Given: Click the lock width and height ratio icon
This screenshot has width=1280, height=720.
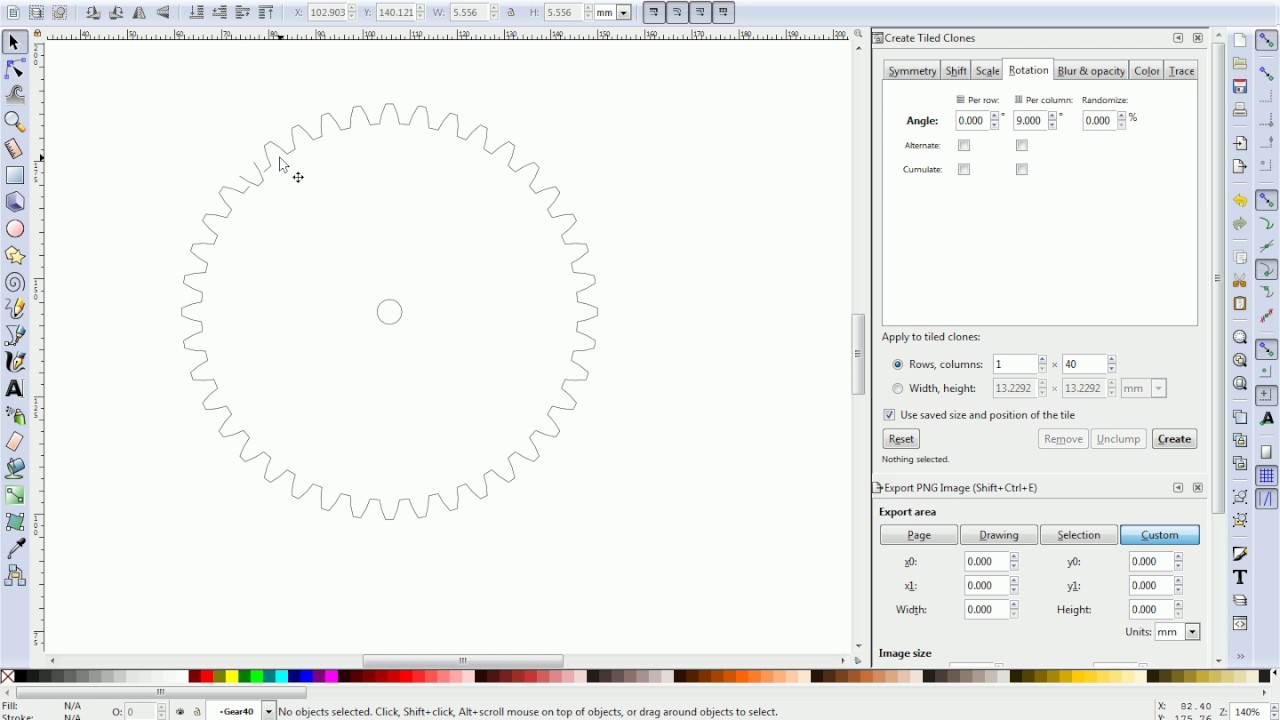Looking at the screenshot, I should tap(511, 13).
